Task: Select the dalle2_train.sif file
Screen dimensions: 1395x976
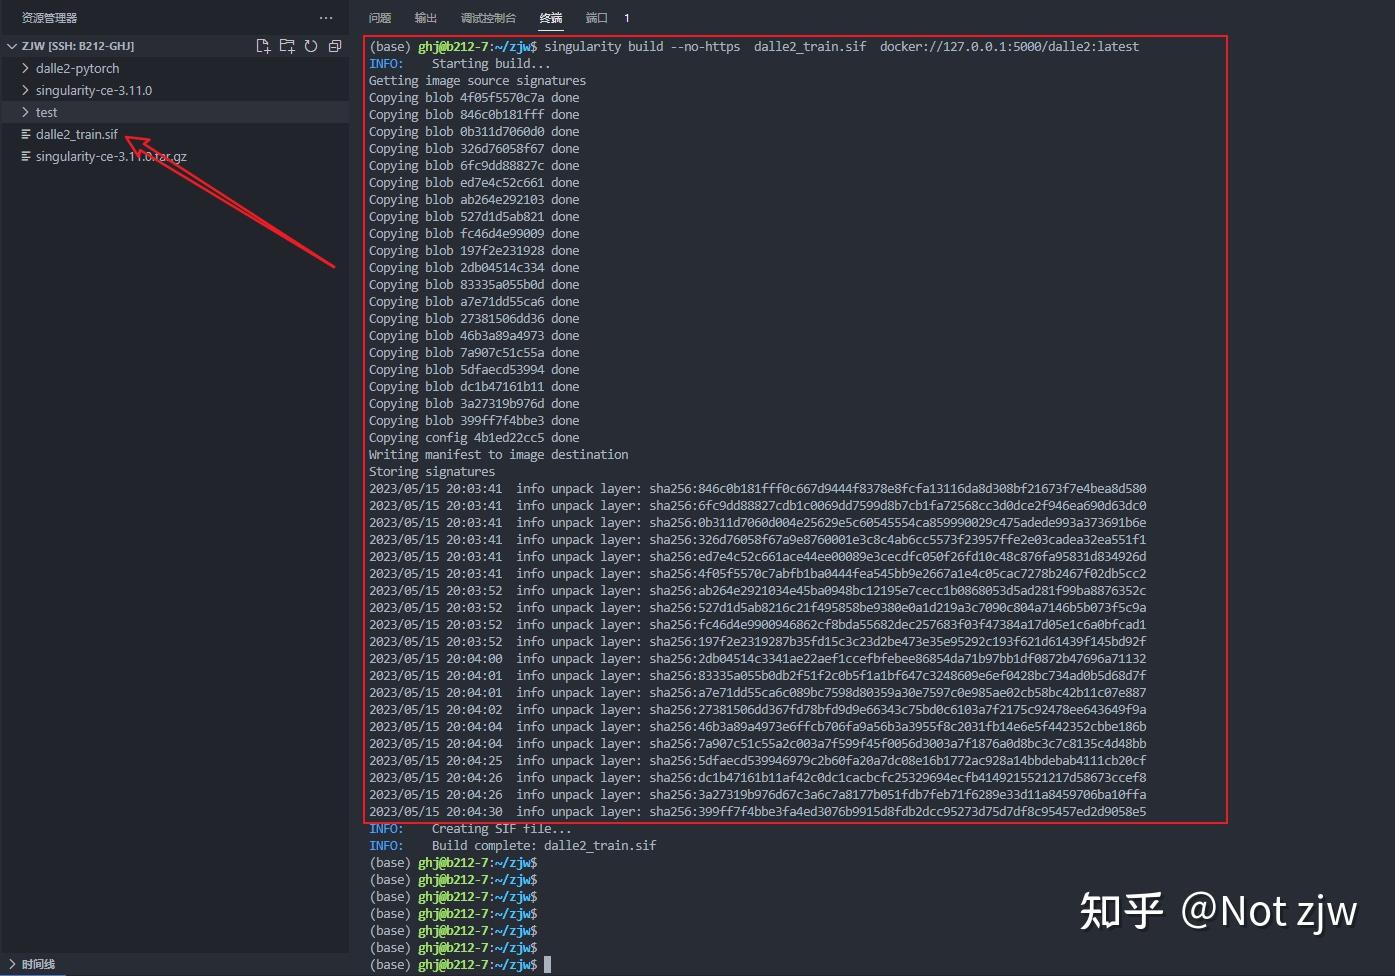Action: coord(78,134)
